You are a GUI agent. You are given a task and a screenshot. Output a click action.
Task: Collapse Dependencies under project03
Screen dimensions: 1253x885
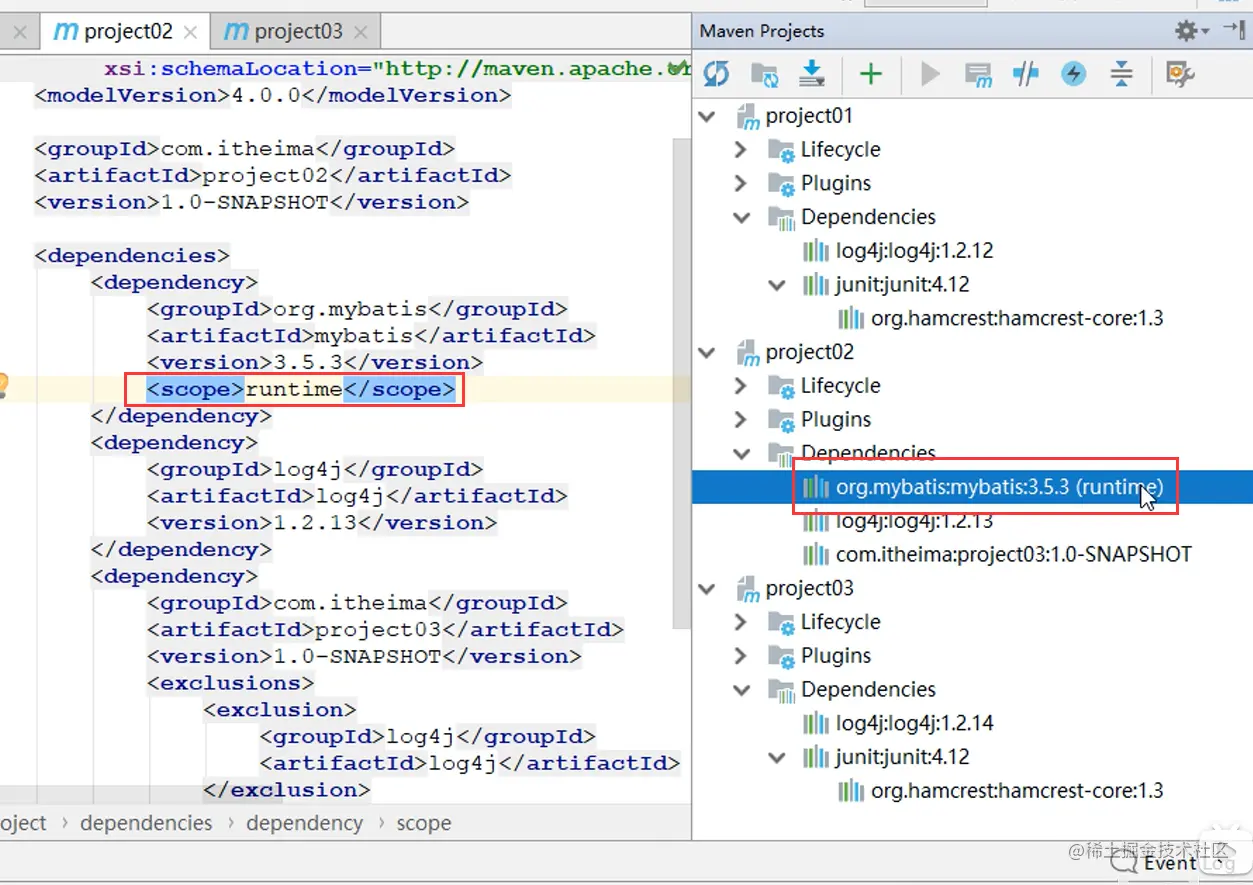point(741,689)
